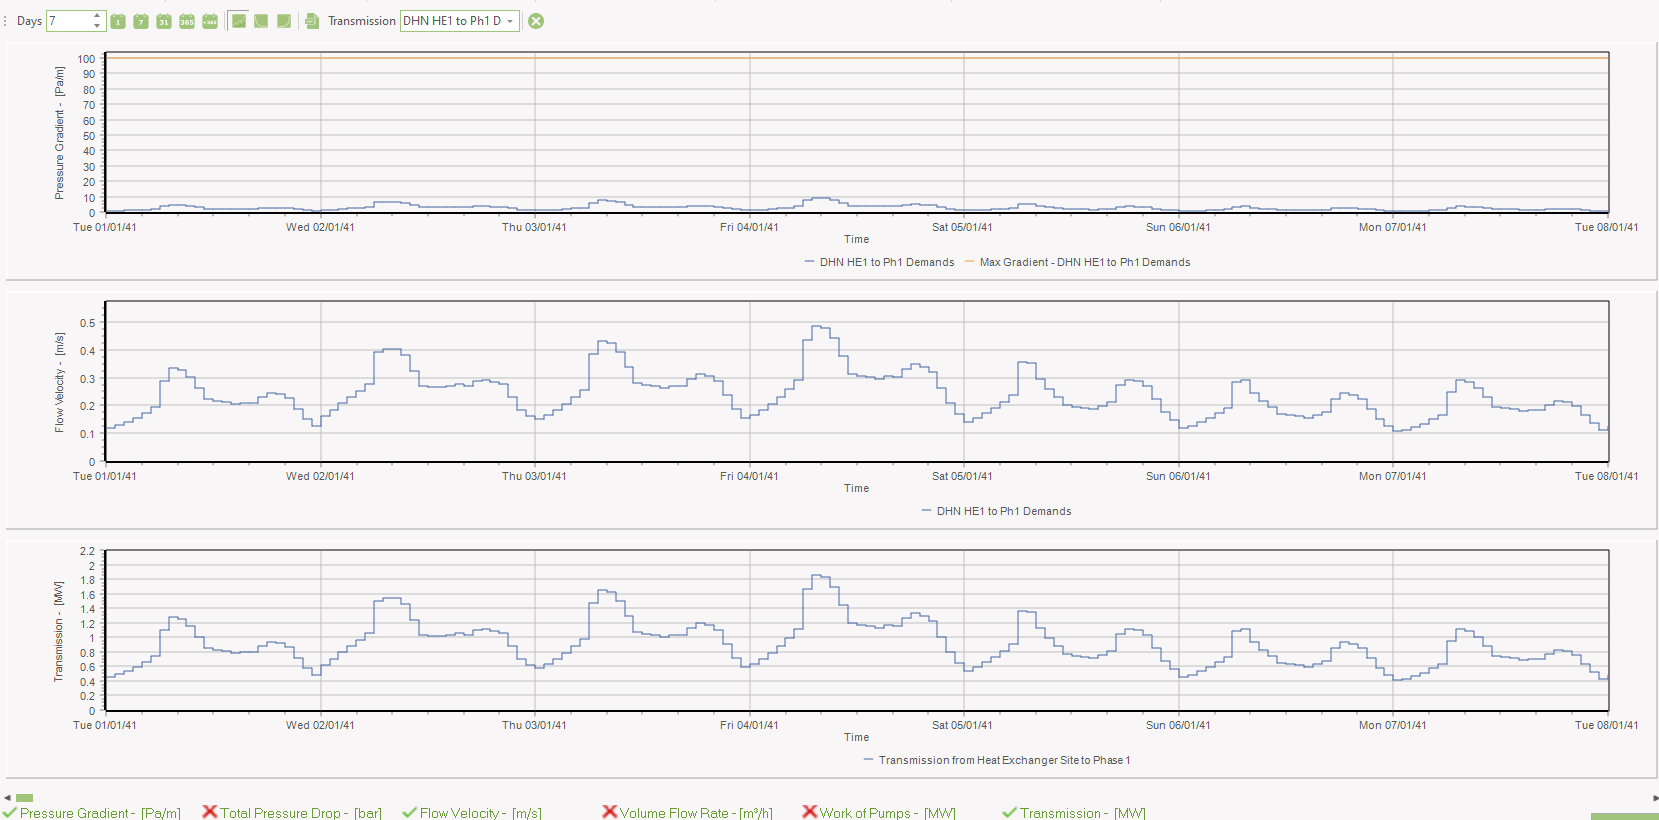Select the descending duration curve view

pos(261,21)
